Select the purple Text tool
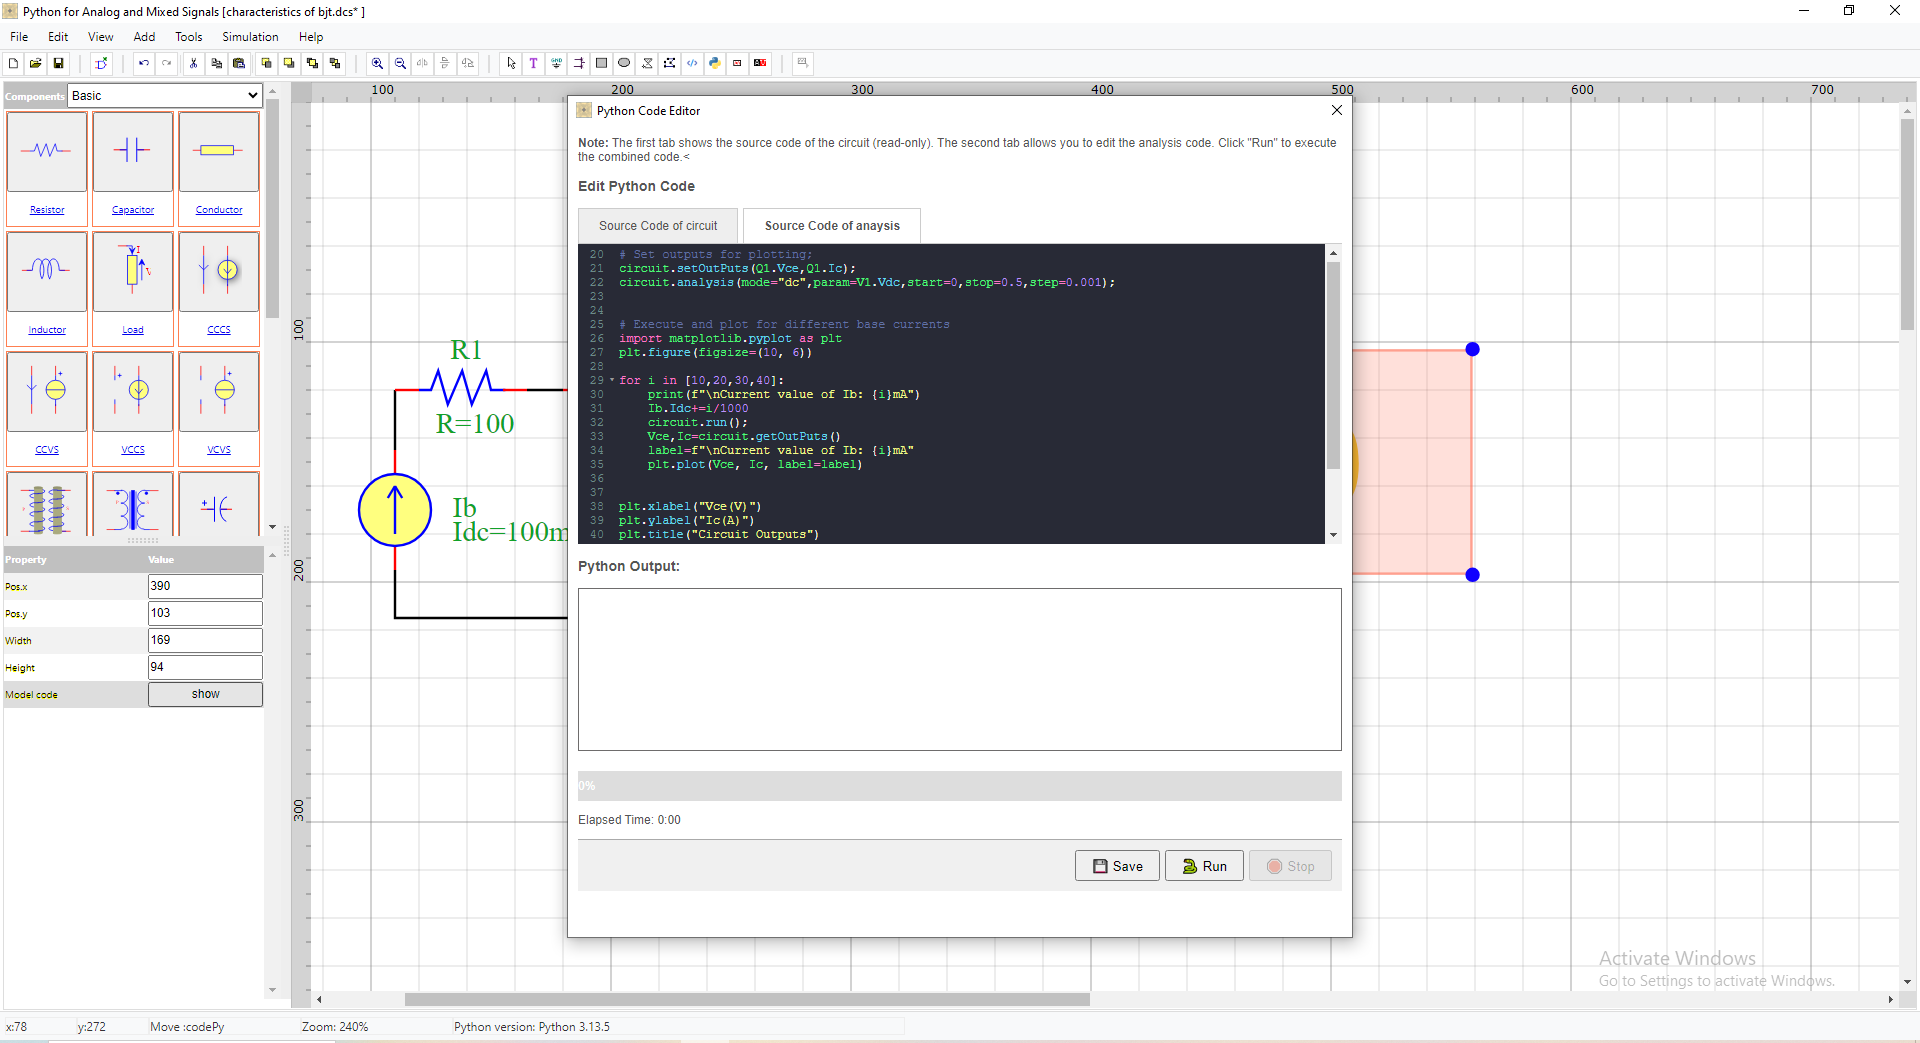1920x1043 pixels. tap(534, 63)
